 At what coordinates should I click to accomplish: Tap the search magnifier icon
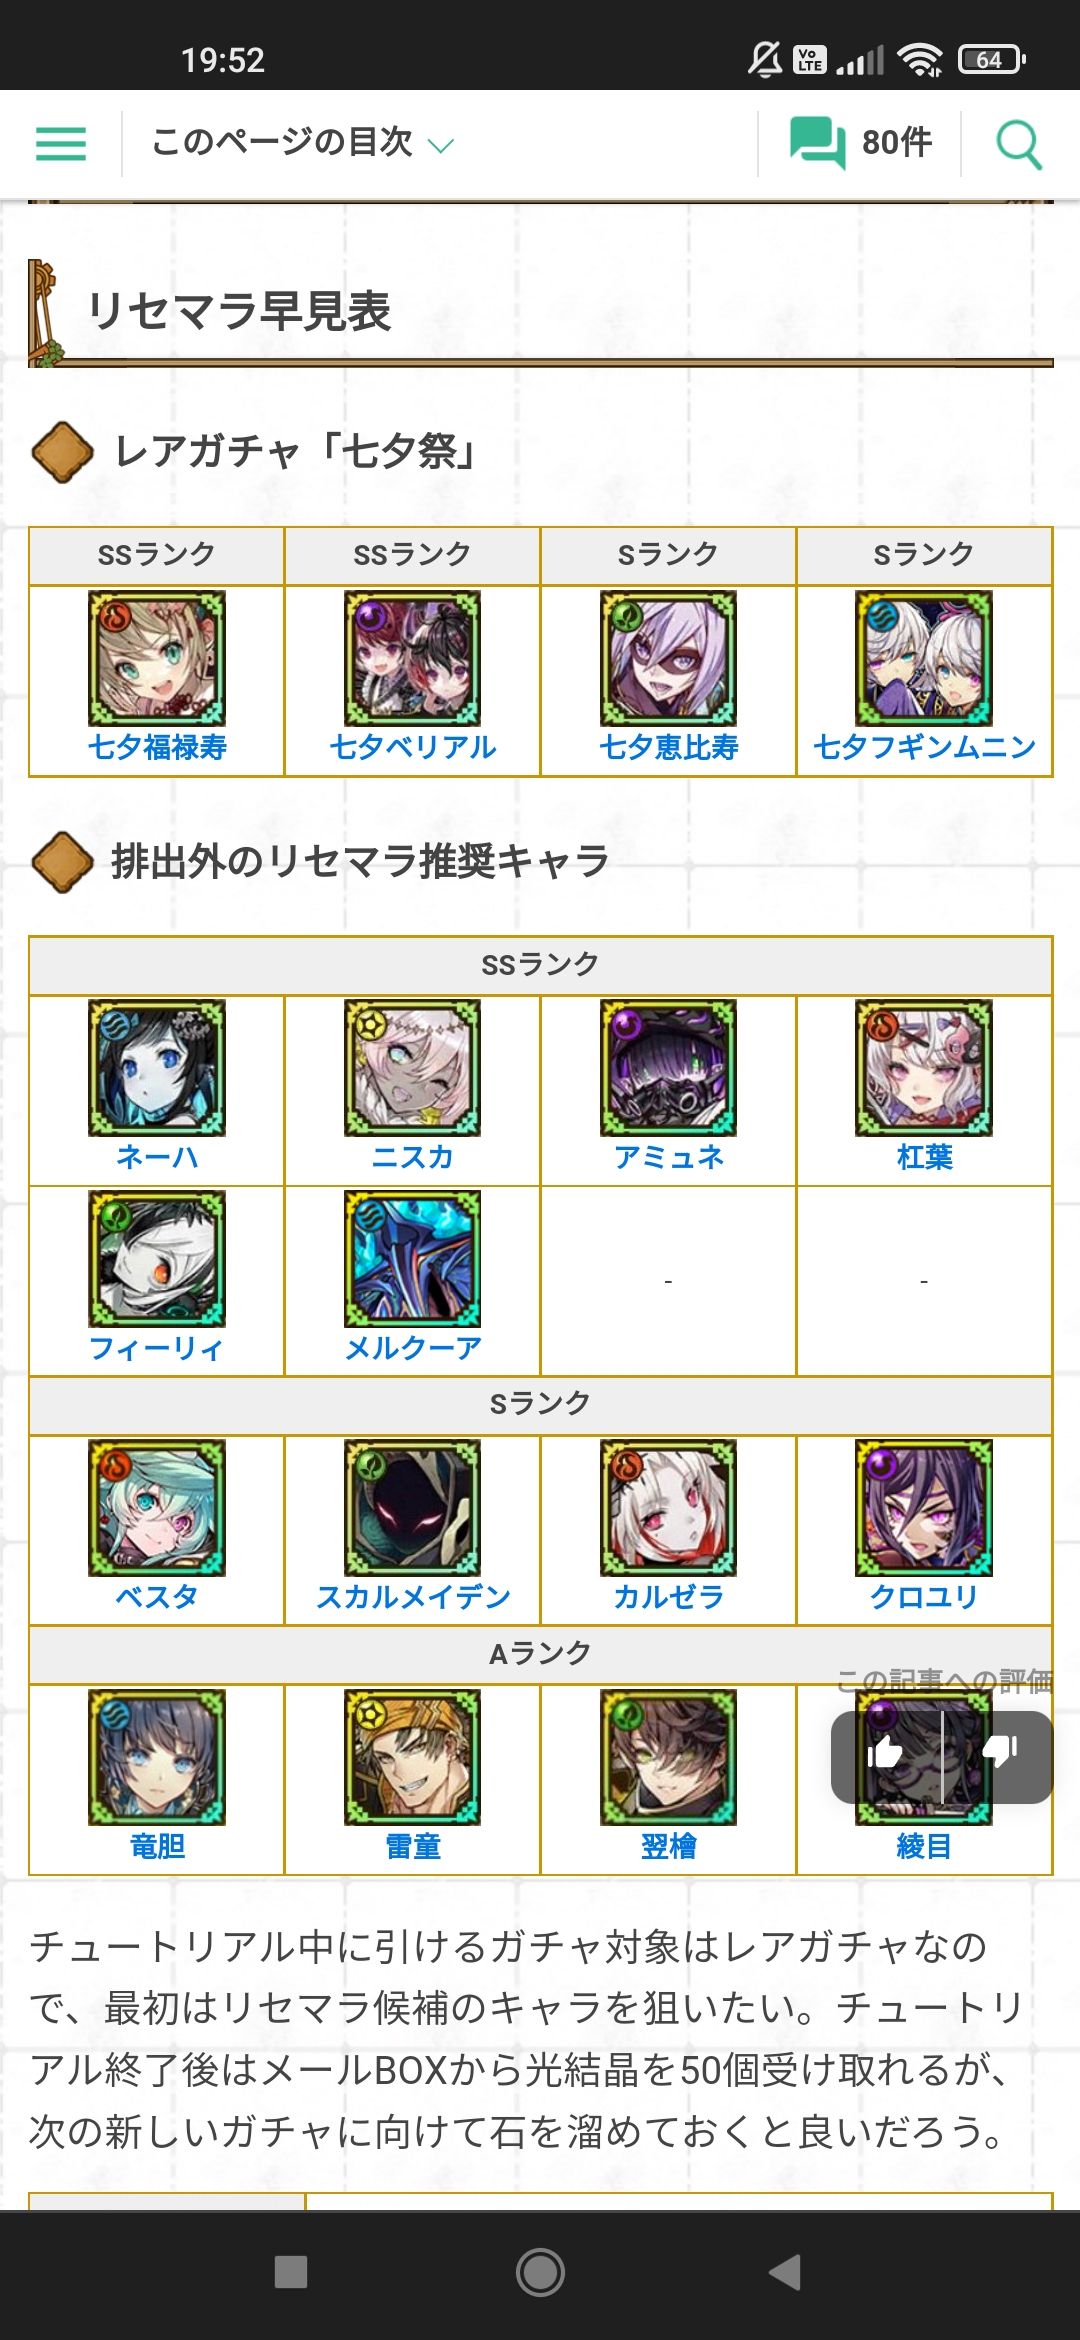click(1019, 144)
